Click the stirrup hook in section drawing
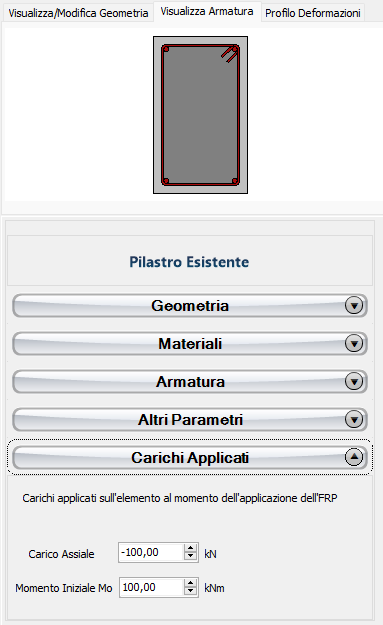This screenshot has height=625, width=383. tap(230, 55)
